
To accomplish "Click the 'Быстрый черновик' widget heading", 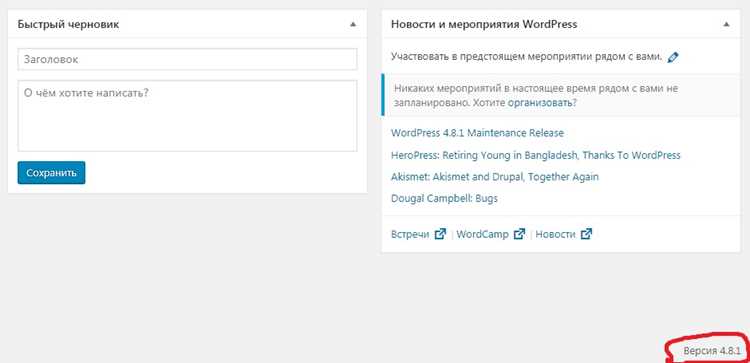I will pyautogui.click(x=68, y=24).
